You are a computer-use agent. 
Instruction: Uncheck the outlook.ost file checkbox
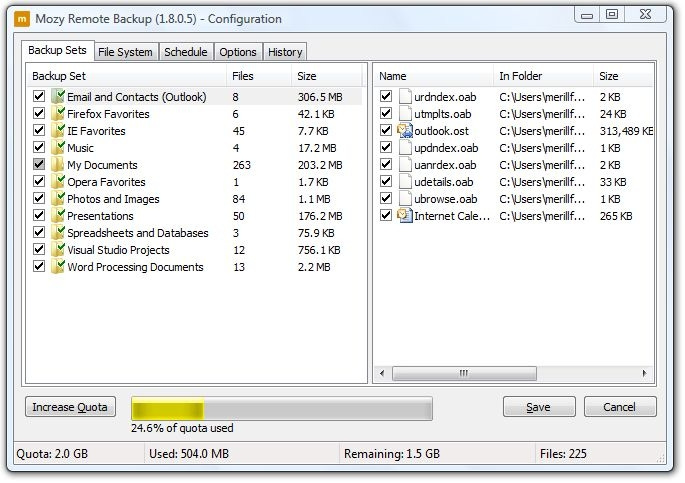(386, 130)
